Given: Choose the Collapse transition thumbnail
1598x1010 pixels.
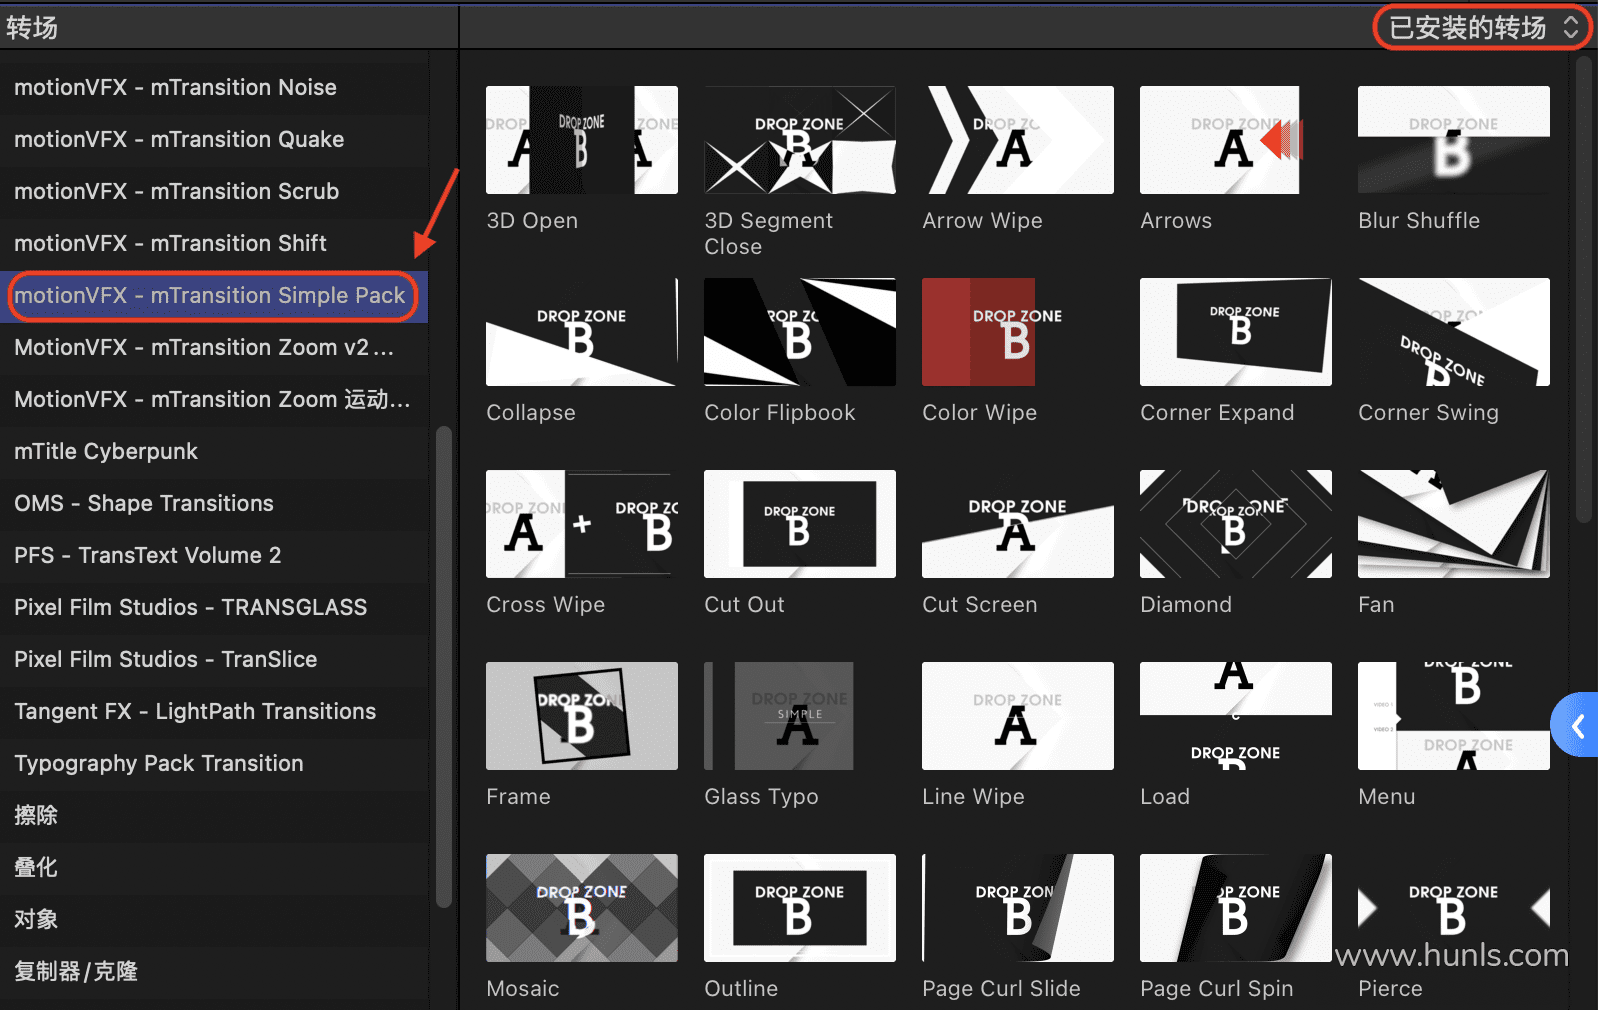Looking at the screenshot, I should pyautogui.click(x=582, y=332).
